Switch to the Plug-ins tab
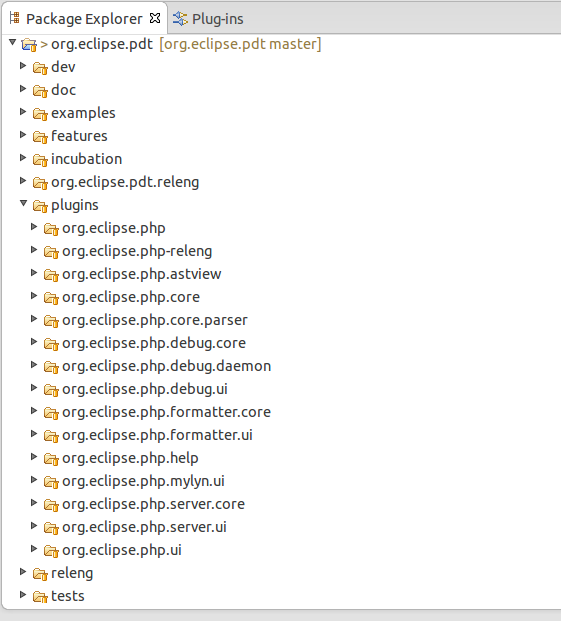 [x=208, y=19]
